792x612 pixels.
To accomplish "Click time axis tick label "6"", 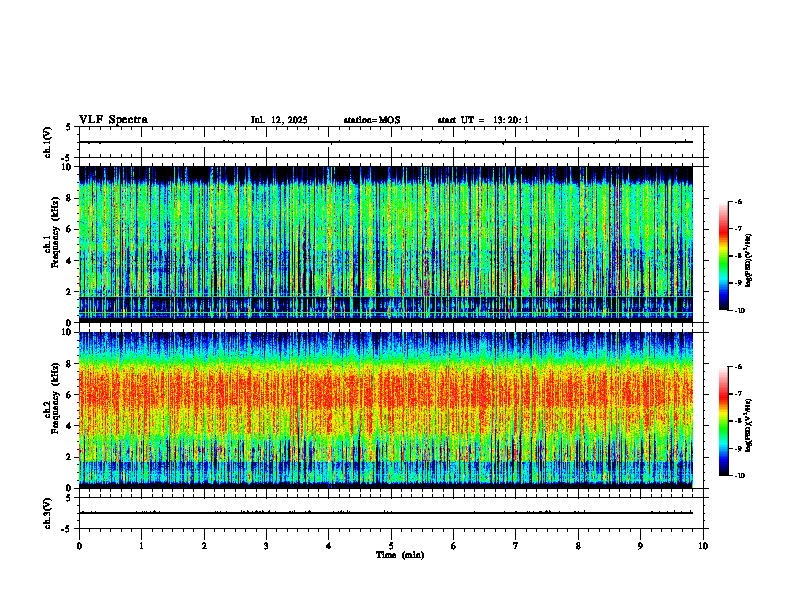I will click(454, 546).
